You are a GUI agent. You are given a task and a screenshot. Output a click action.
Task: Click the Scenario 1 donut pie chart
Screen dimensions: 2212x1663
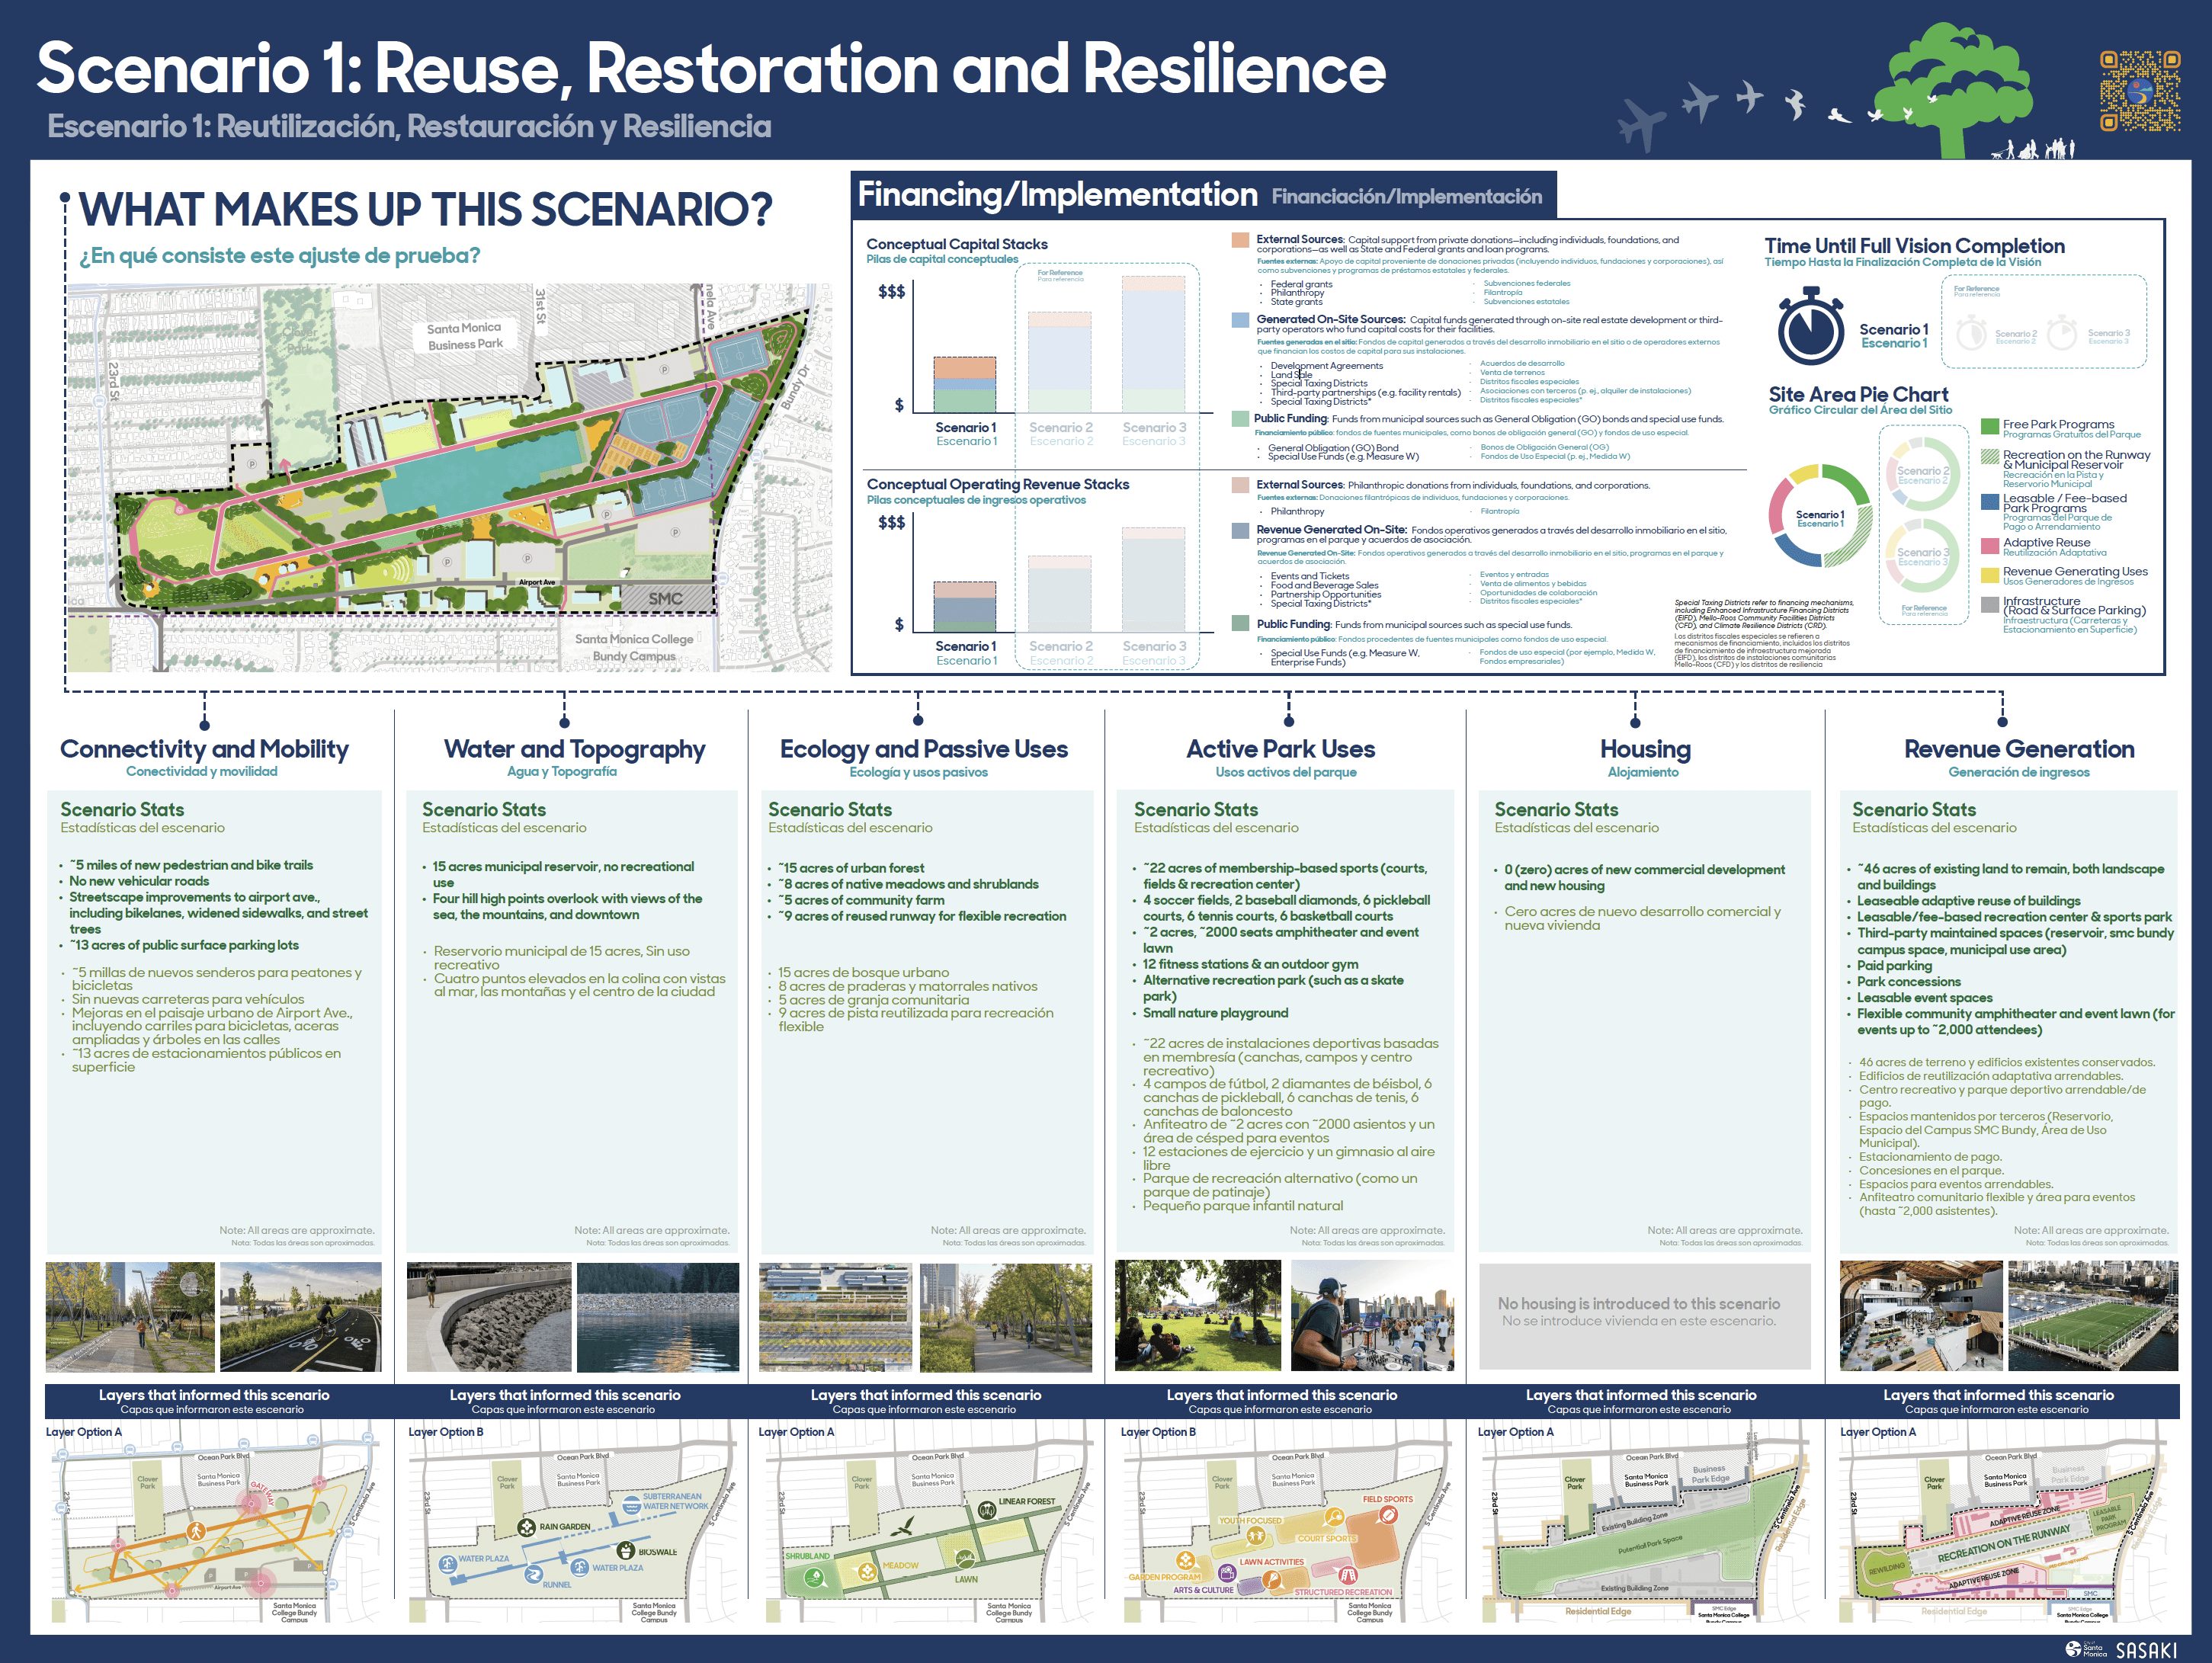point(1820,516)
